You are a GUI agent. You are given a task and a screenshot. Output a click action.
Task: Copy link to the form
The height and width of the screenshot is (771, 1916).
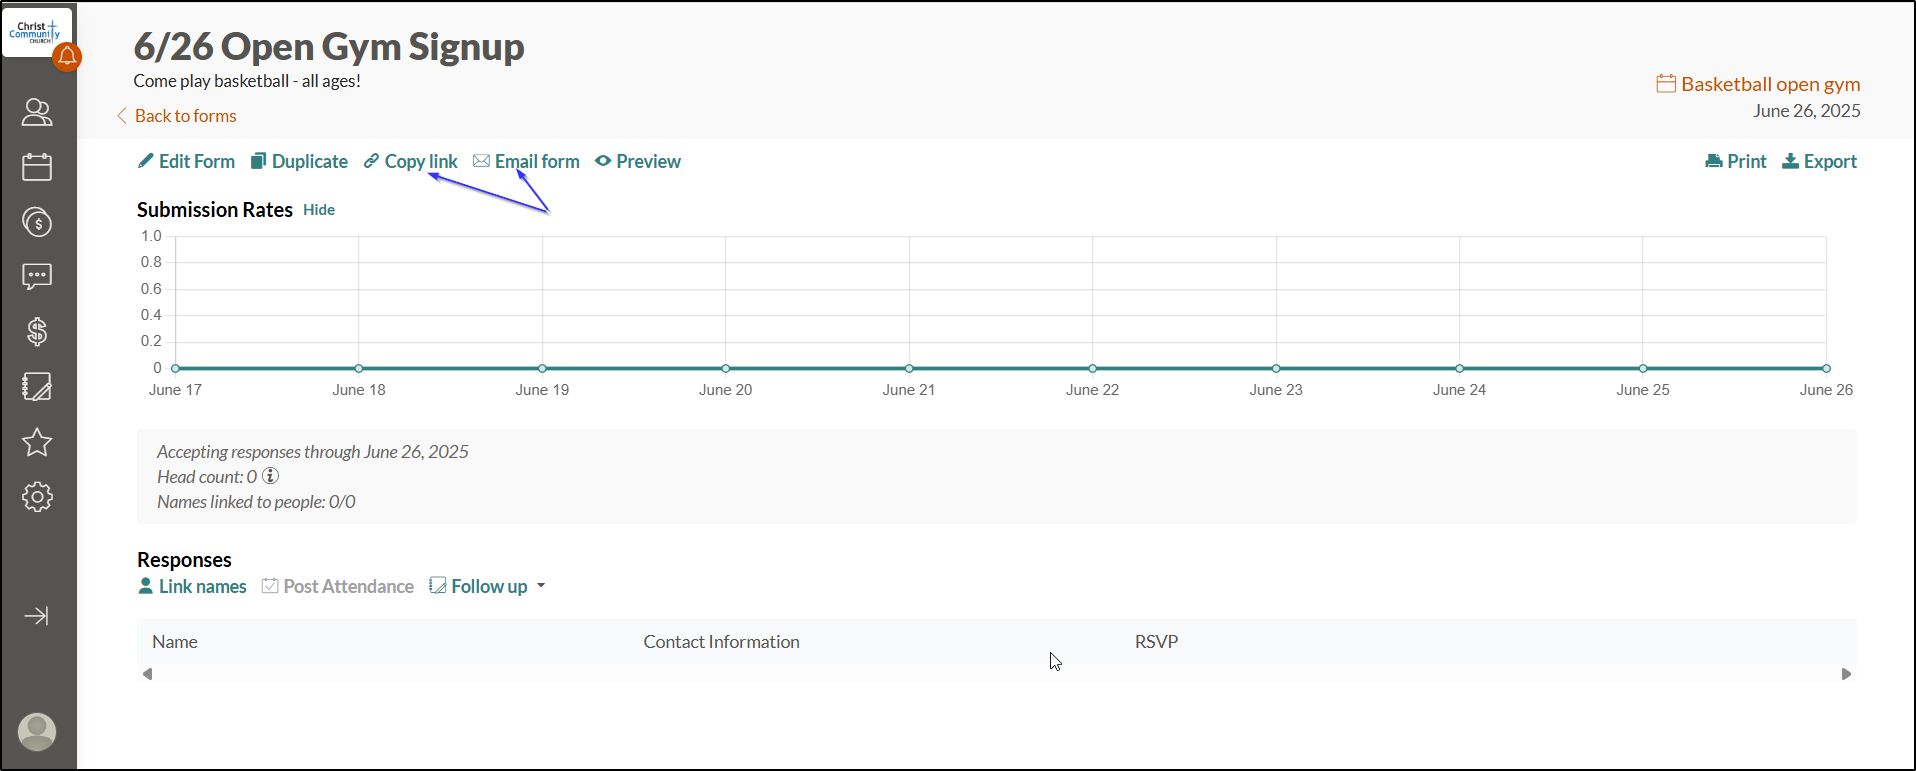(410, 161)
